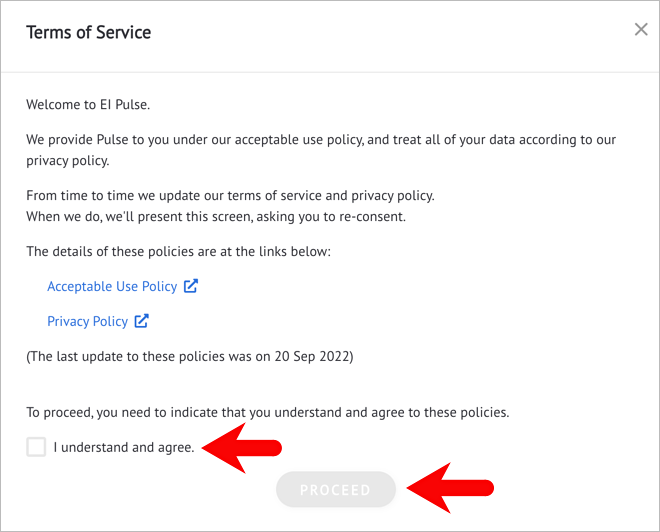The image size is (660, 532).
Task: Click the header divider line below title
Action: coord(330,72)
